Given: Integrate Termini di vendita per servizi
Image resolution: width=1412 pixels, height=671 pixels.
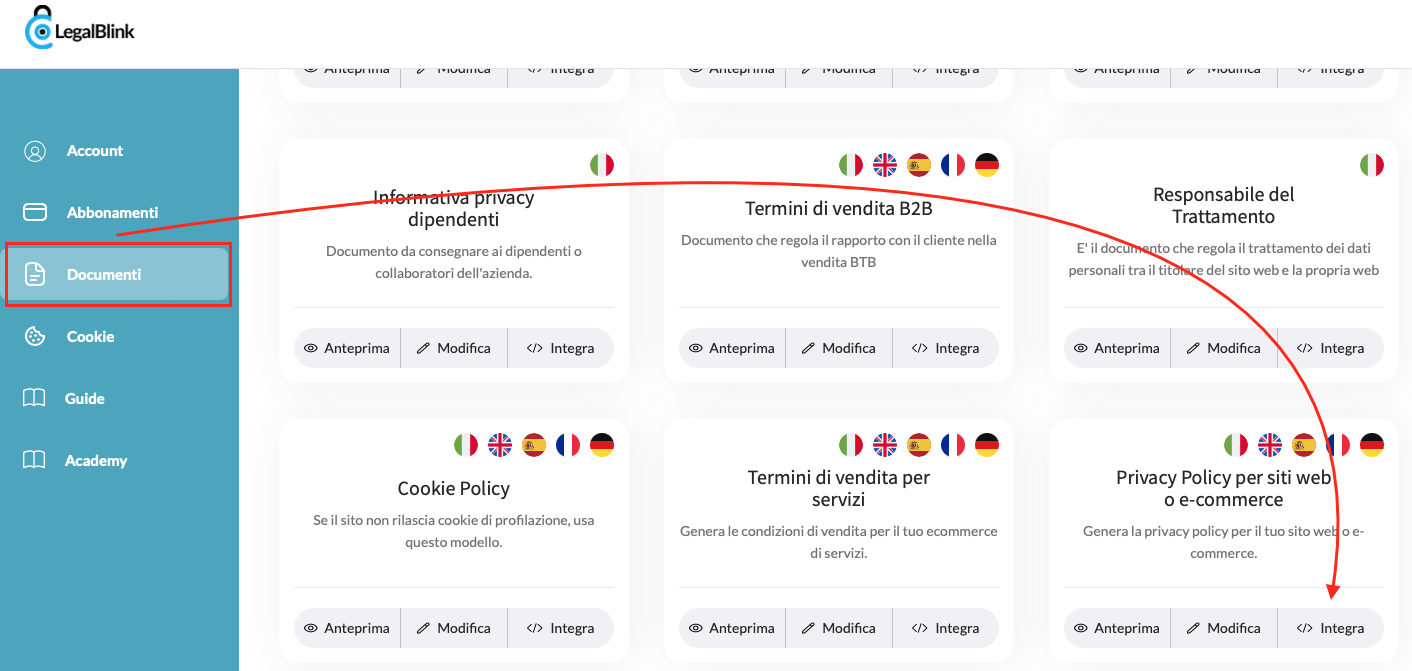Looking at the screenshot, I should click(x=945, y=627).
